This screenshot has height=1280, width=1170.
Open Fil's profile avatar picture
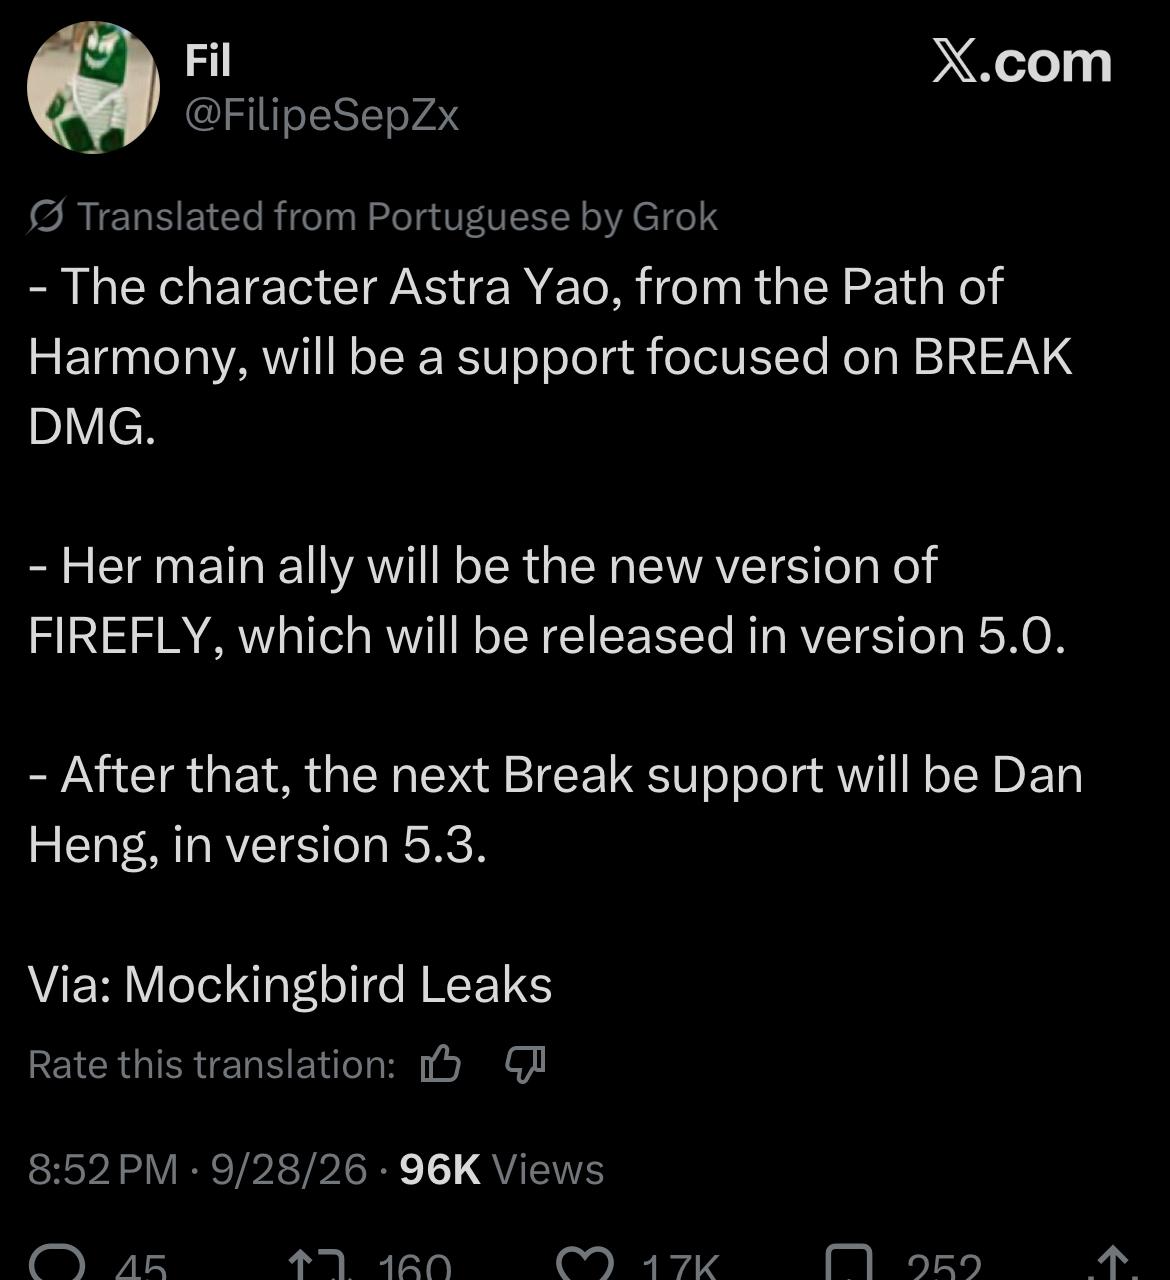pyautogui.click(x=93, y=88)
